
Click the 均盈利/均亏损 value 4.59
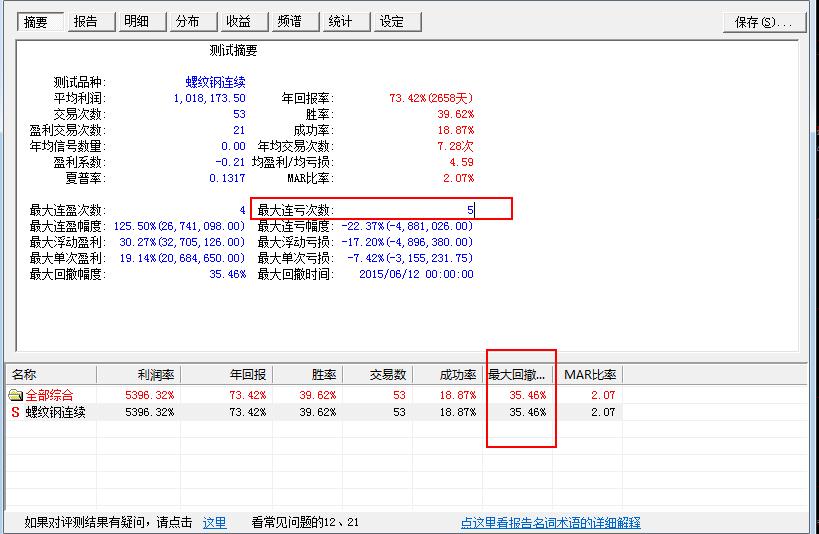coord(461,162)
